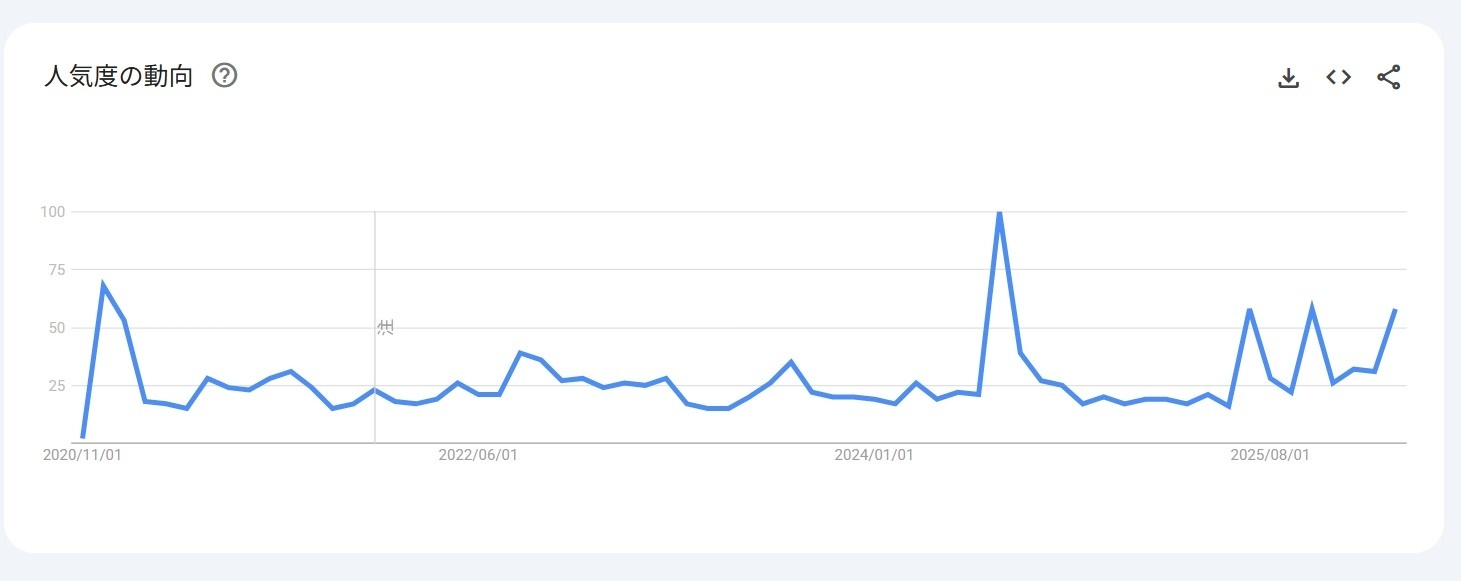Viewport: 1461px width, 581px height.
Task: Click the 100 y-axis value label
Action: click(53, 212)
